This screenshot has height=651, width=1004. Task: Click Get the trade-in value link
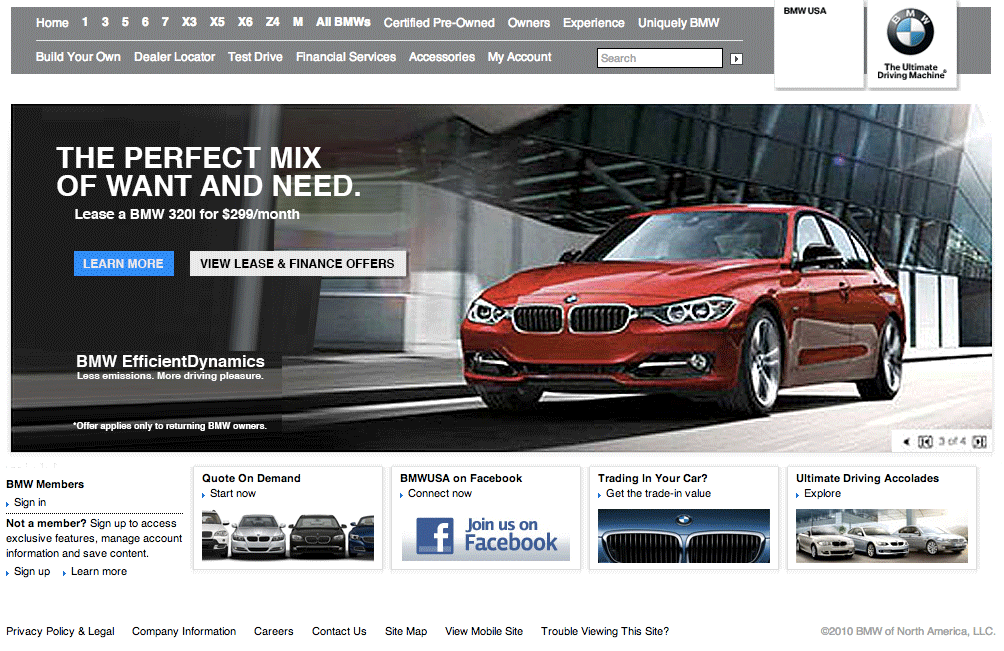point(658,494)
